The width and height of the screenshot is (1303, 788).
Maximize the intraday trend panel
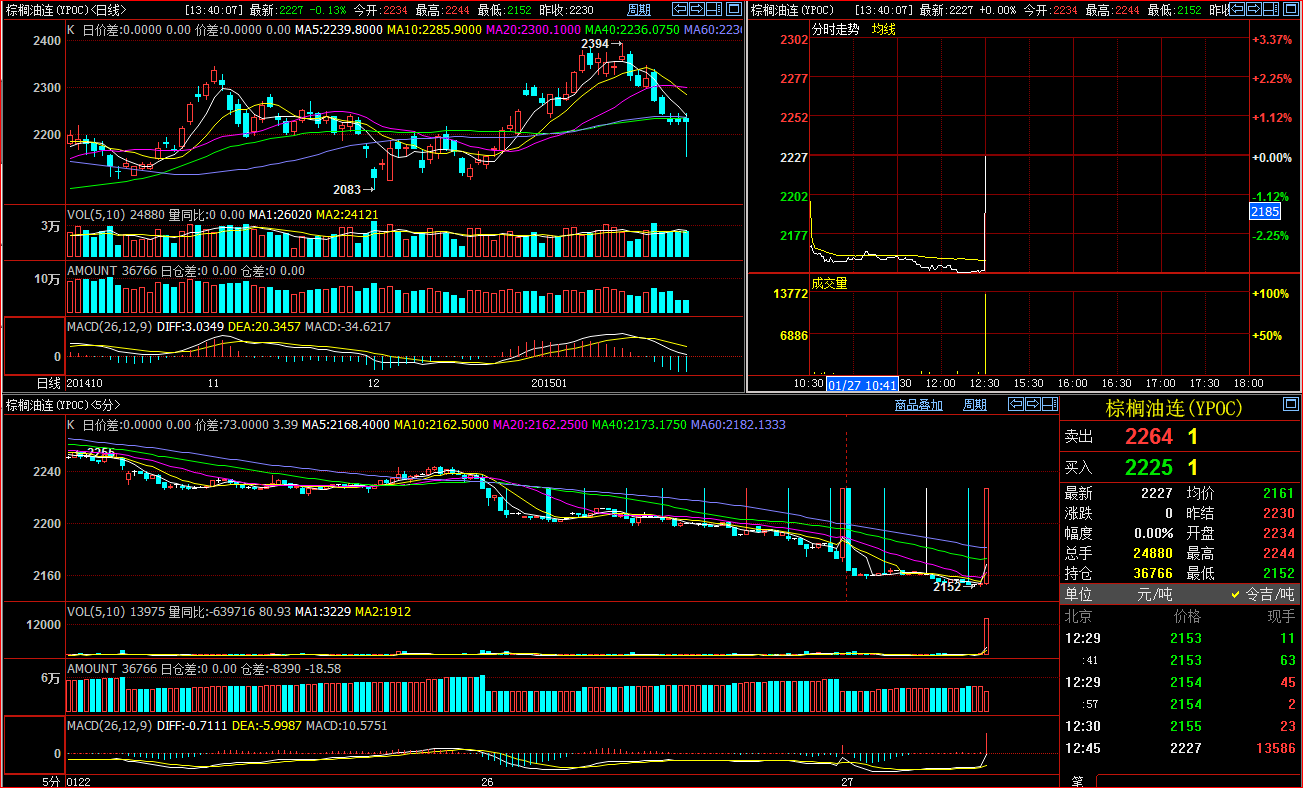coord(1291,10)
